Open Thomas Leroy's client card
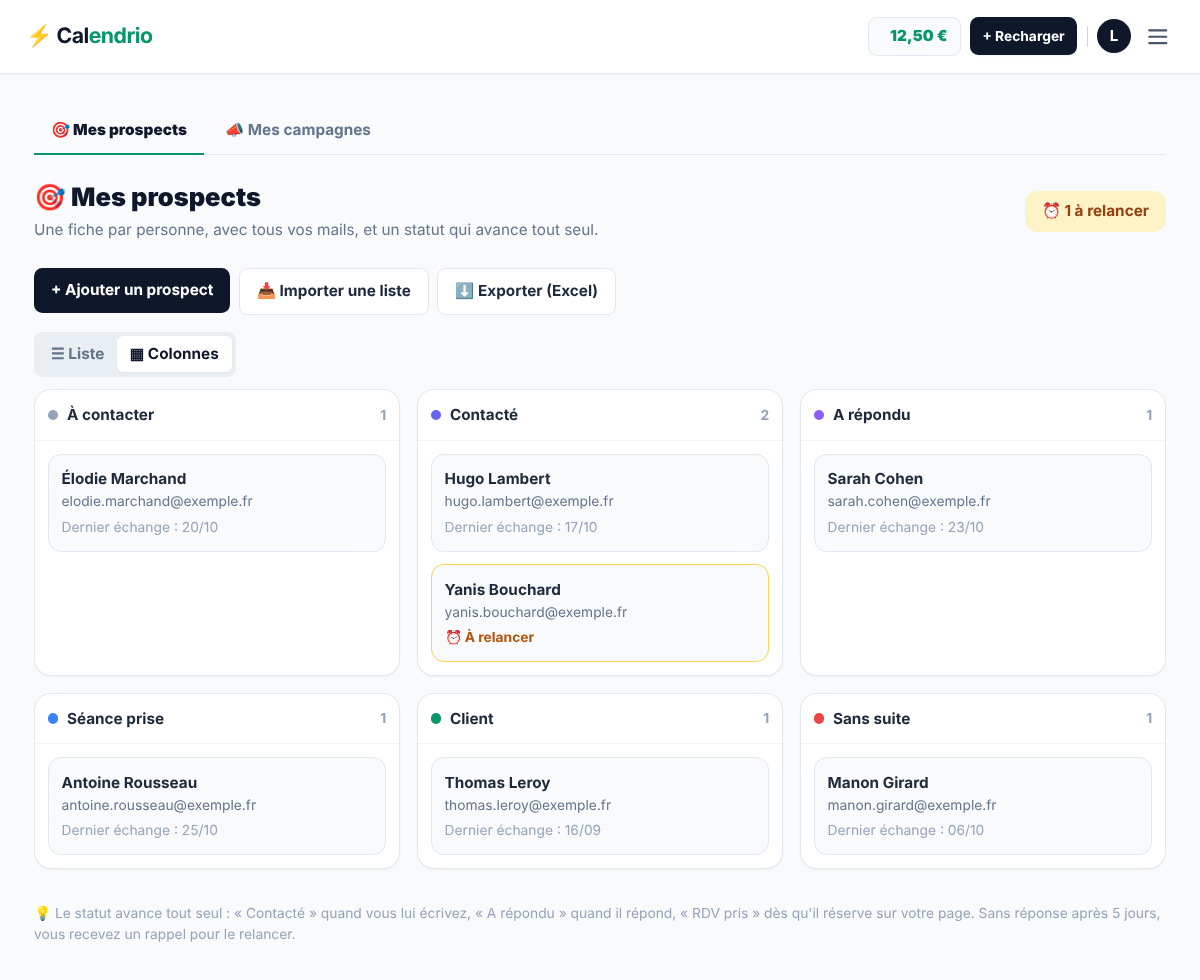The width and height of the screenshot is (1200, 980). coord(600,806)
